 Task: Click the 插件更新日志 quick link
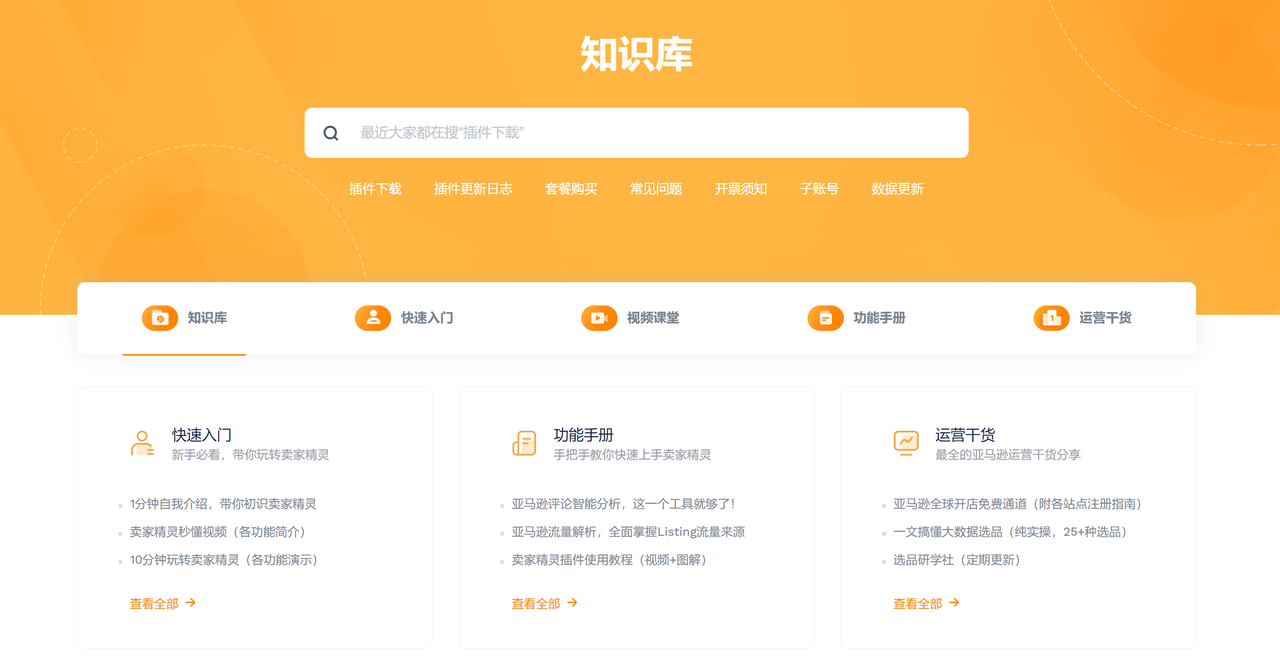coord(473,189)
